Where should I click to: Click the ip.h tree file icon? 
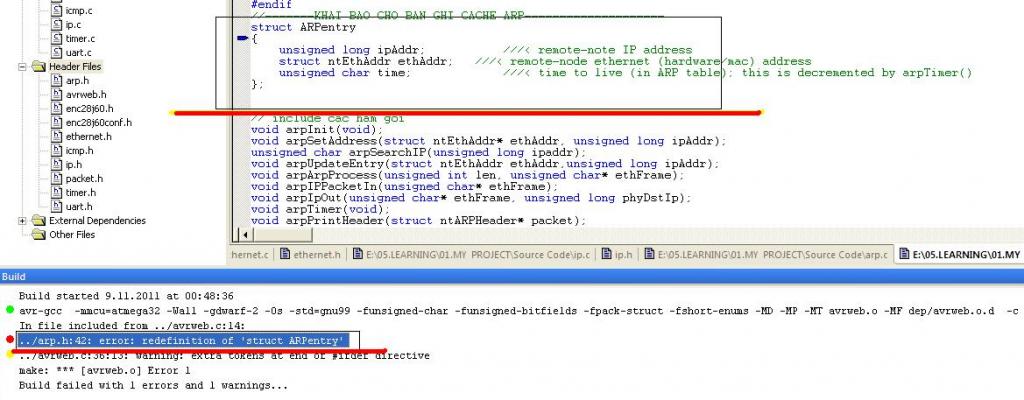tap(57, 165)
